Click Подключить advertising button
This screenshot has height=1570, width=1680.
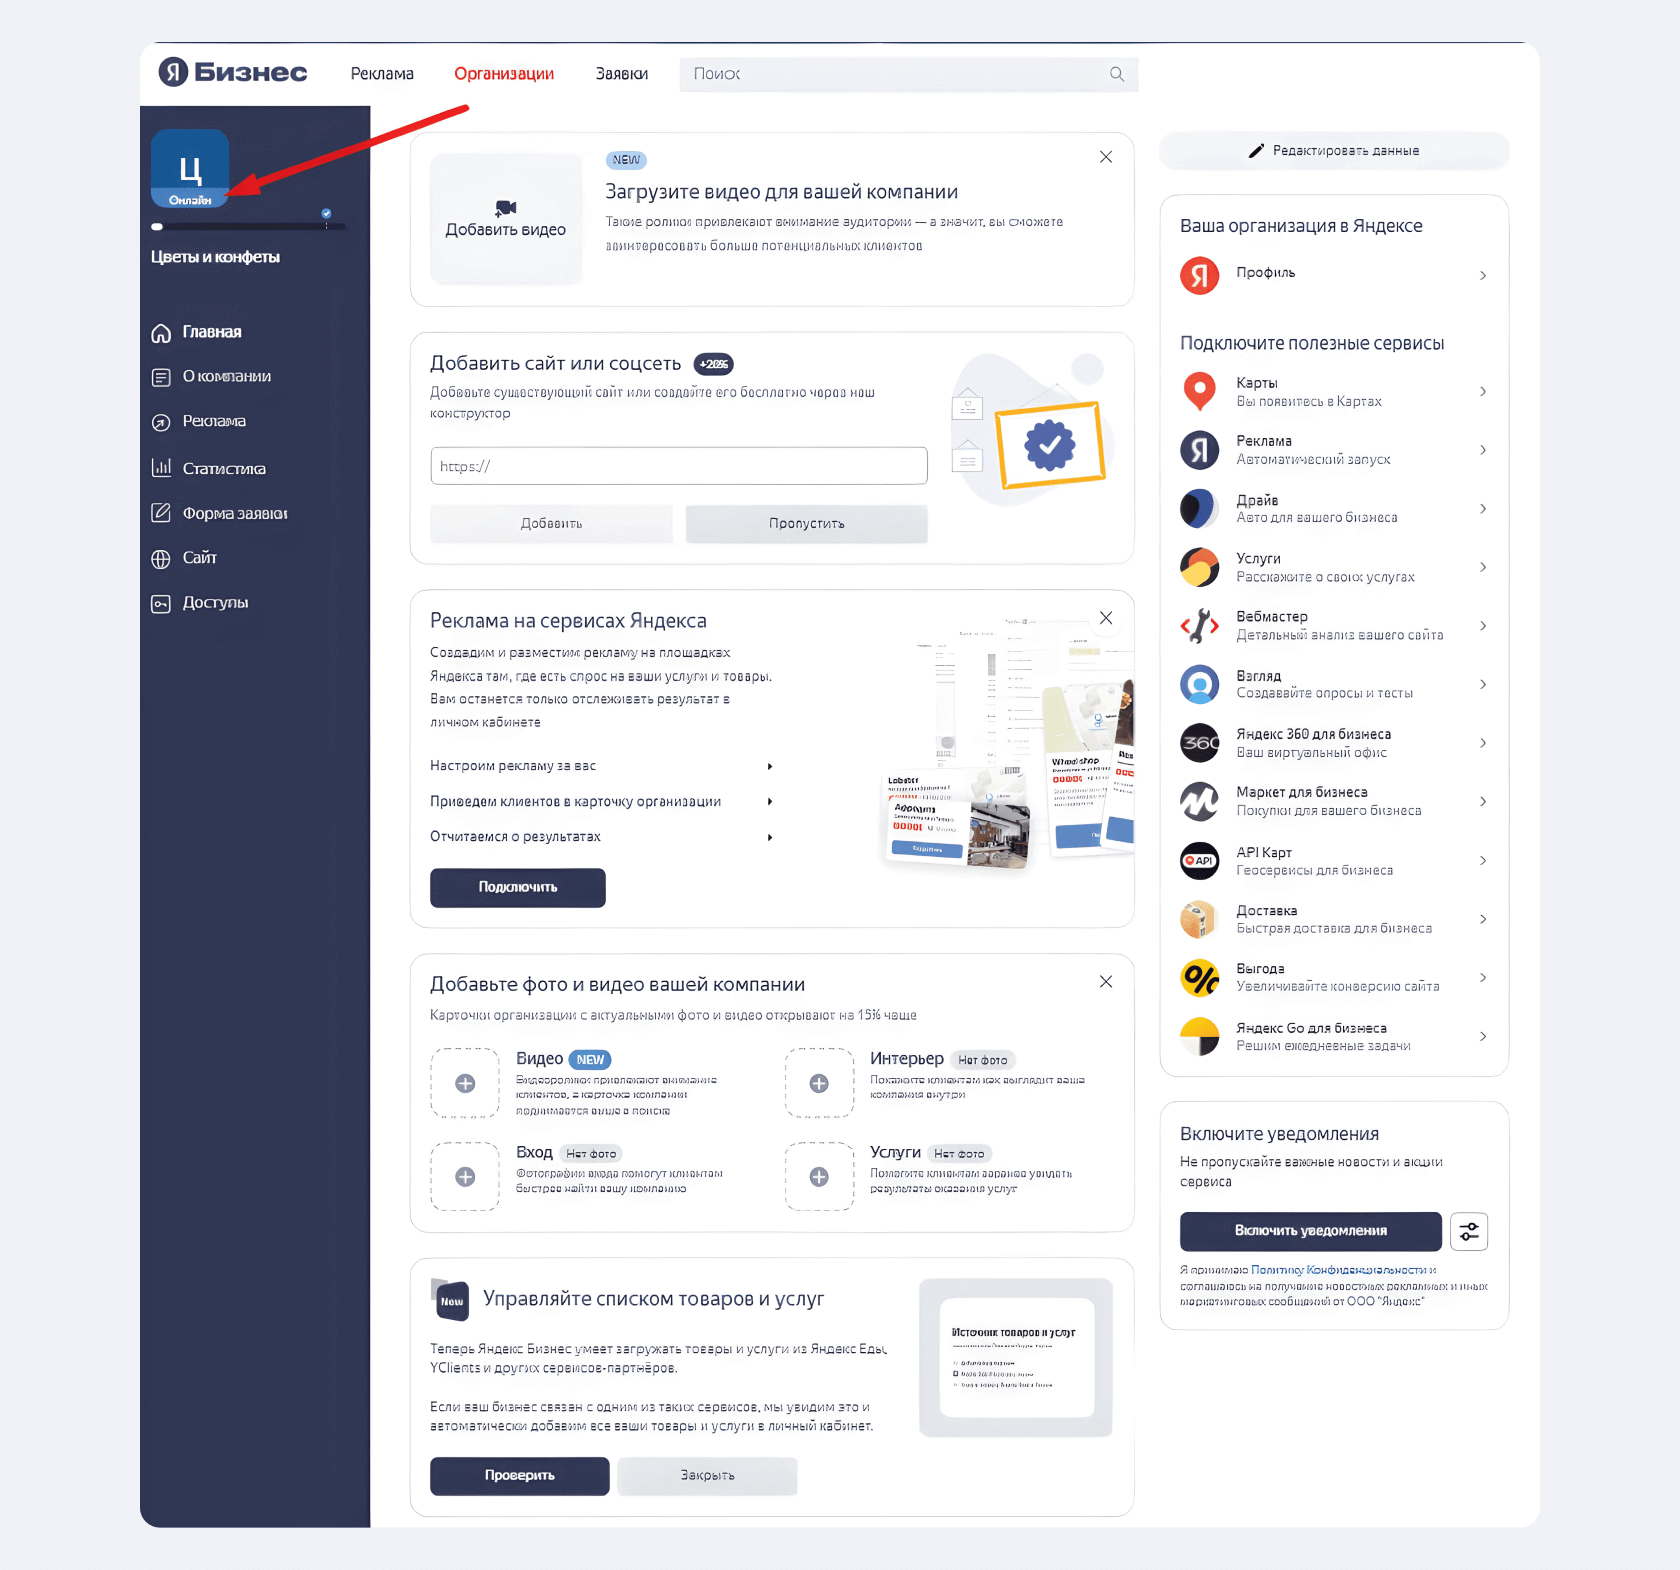(518, 888)
